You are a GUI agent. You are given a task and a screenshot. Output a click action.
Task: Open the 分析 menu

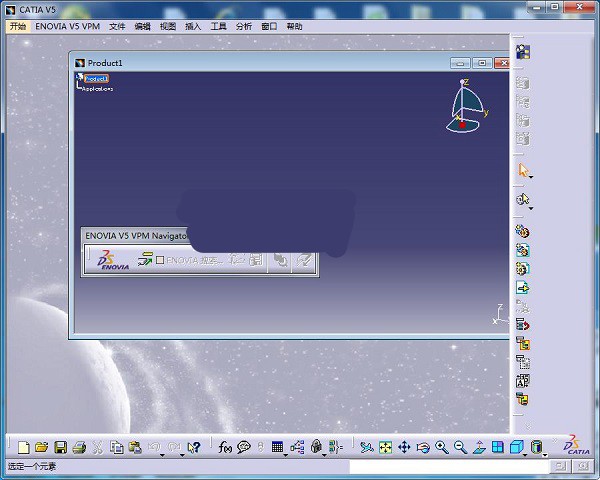pos(243,26)
